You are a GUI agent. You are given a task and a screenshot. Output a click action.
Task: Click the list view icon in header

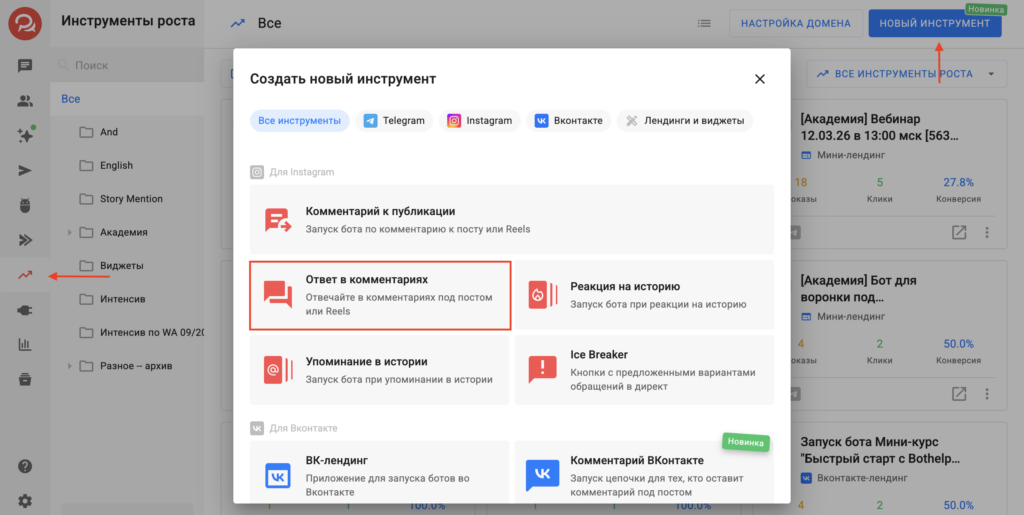(704, 23)
